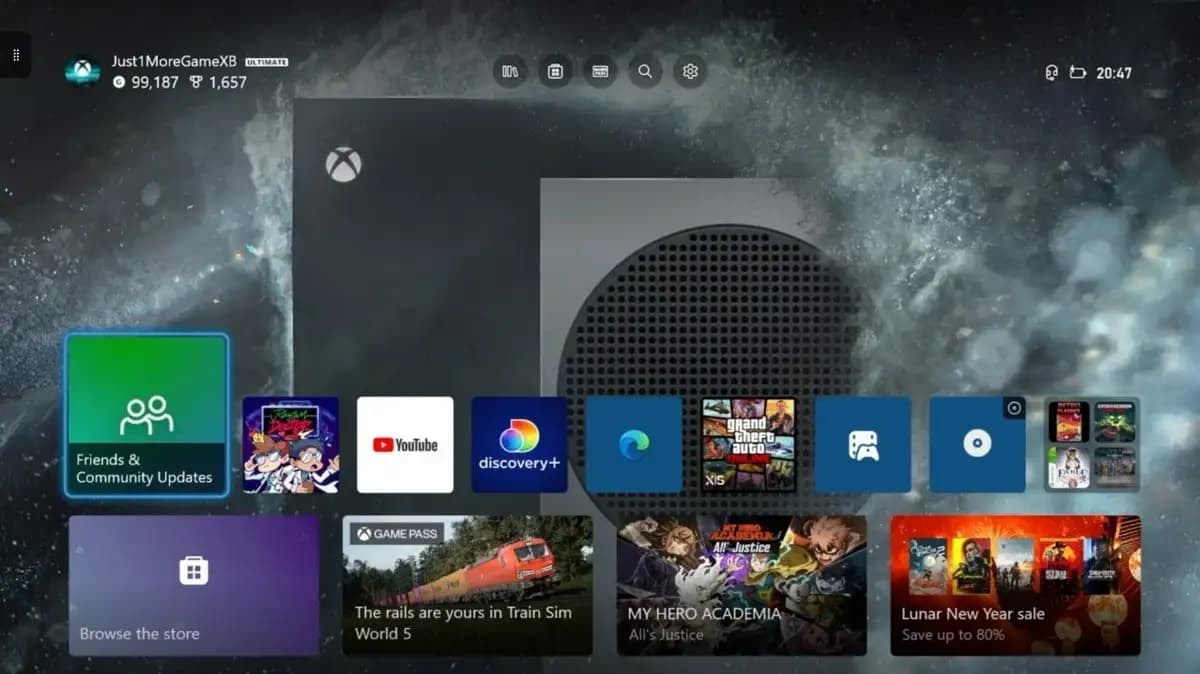Screen dimensions: 1200x674
Task: Open the Settings gear icon
Action: pyautogui.click(x=689, y=71)
